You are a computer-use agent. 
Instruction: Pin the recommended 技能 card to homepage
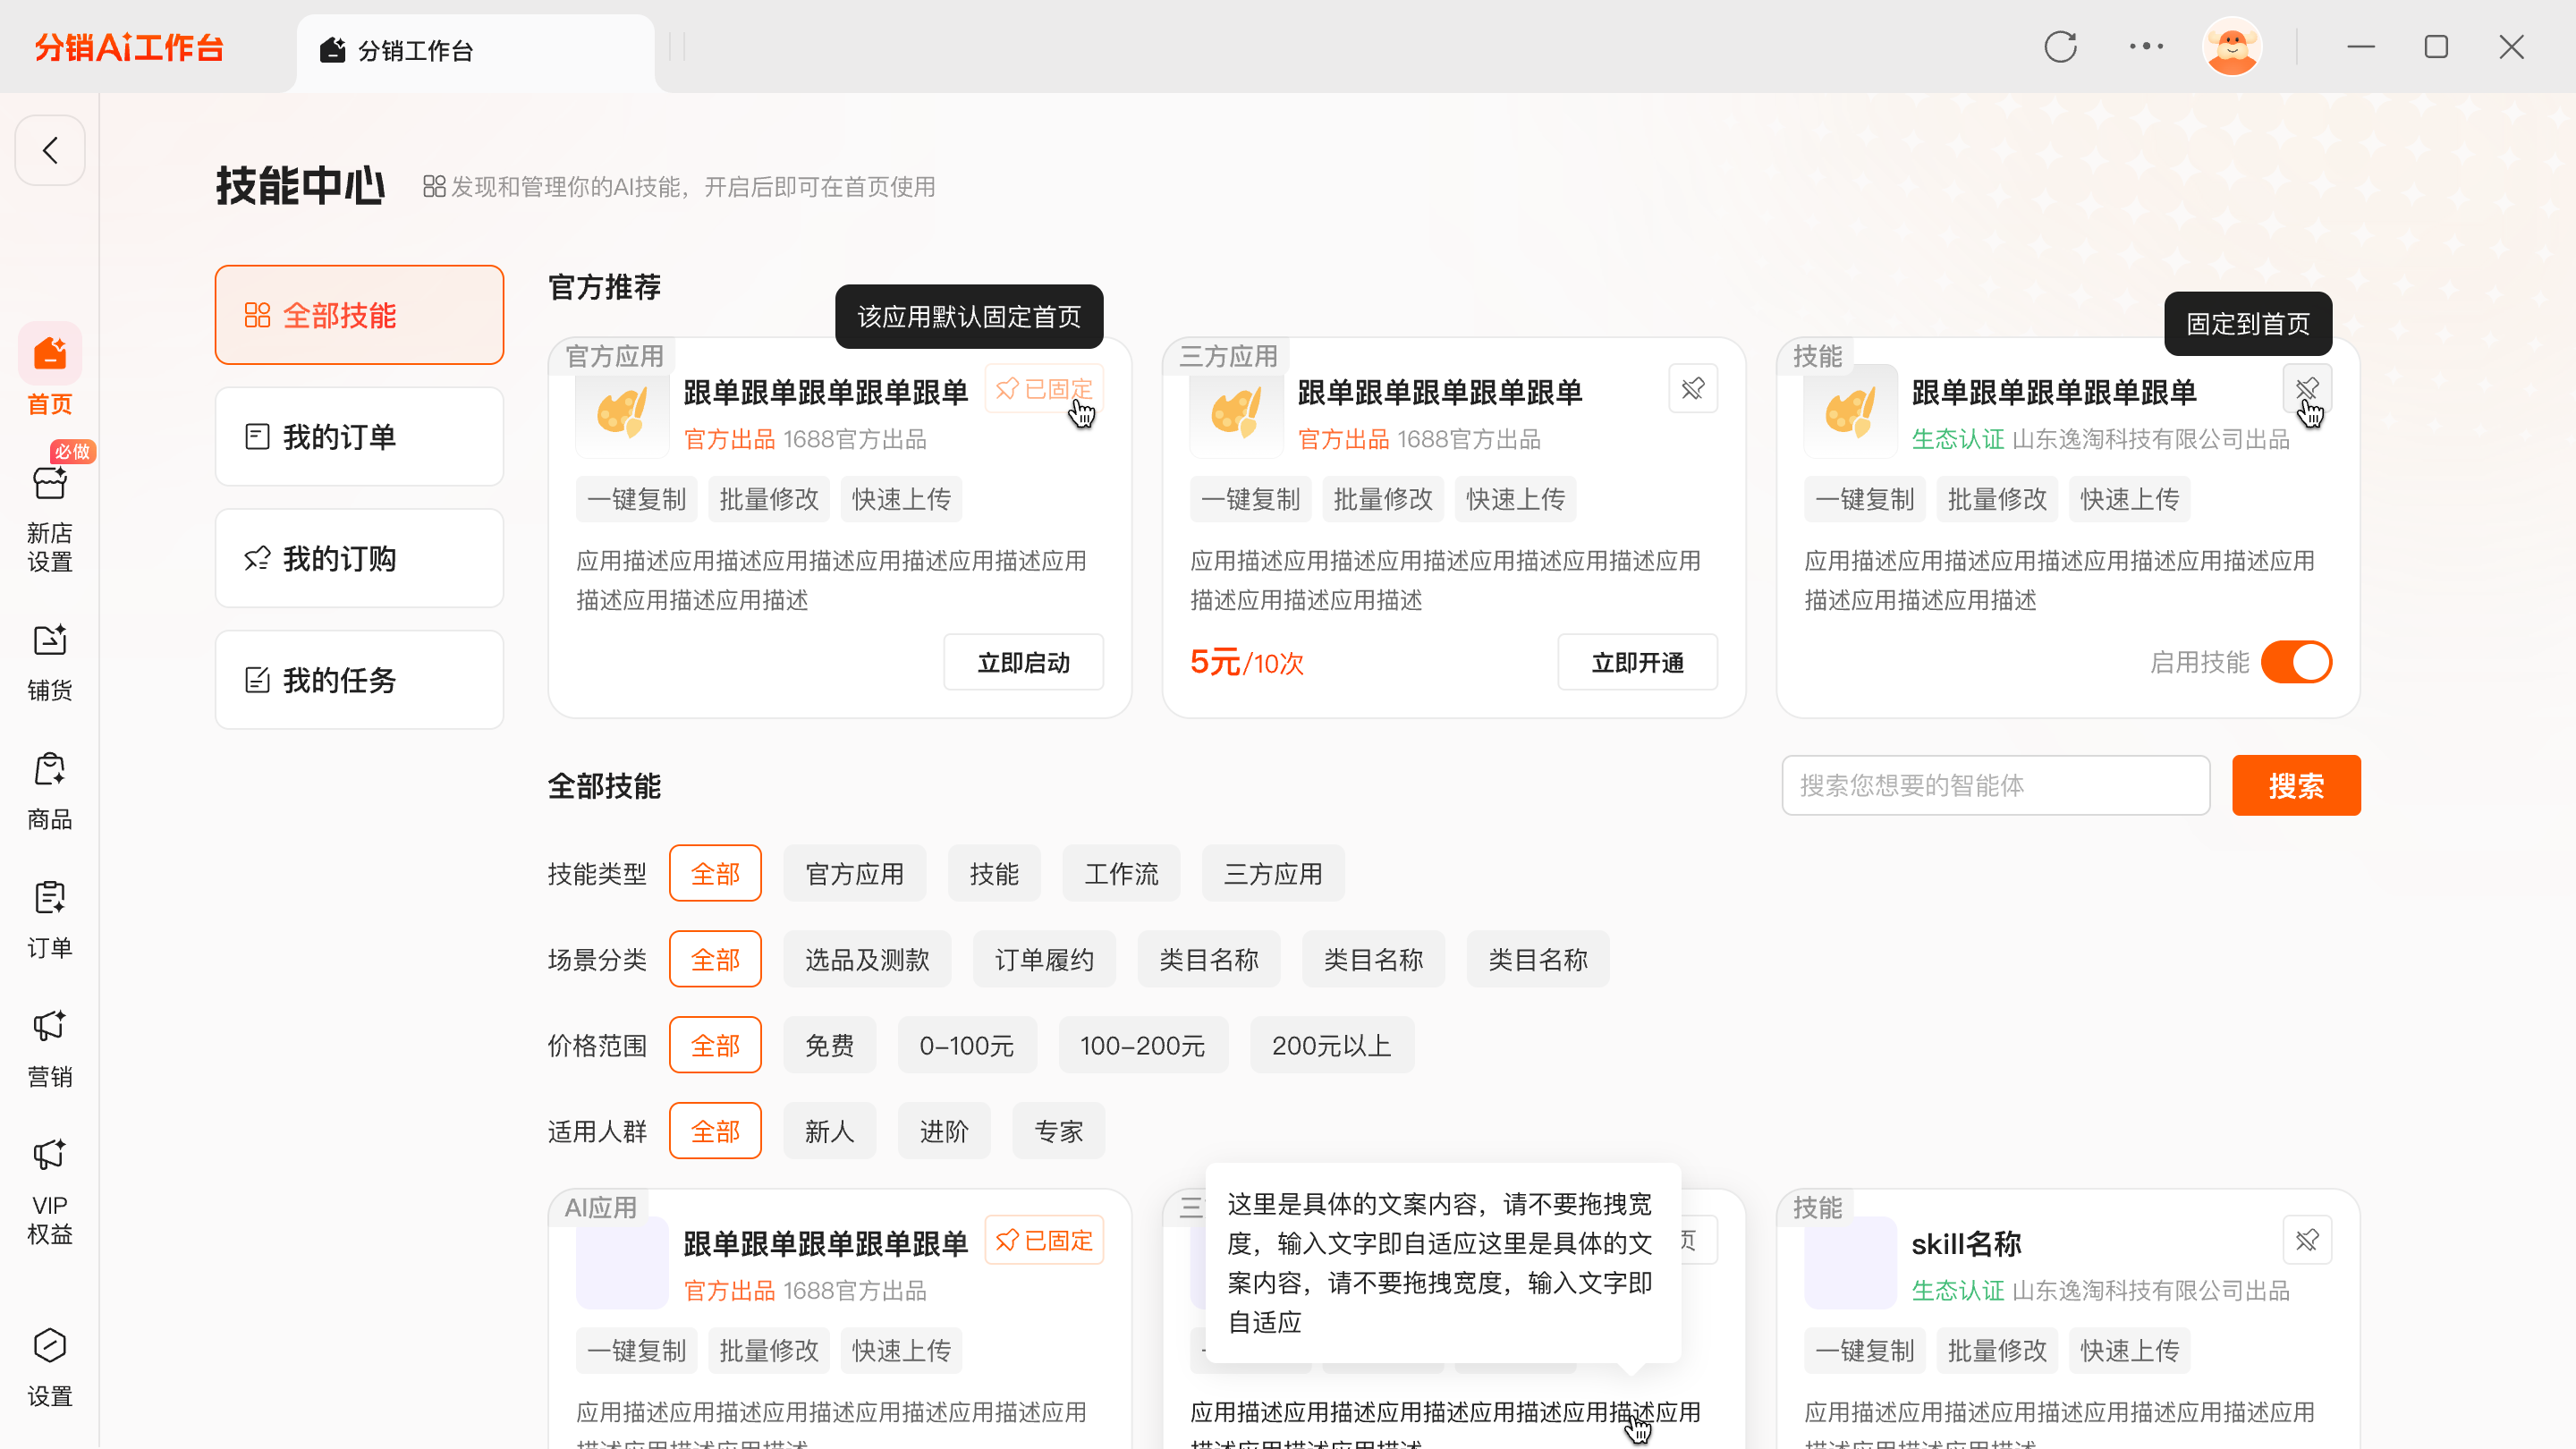tap(2307, 389)
